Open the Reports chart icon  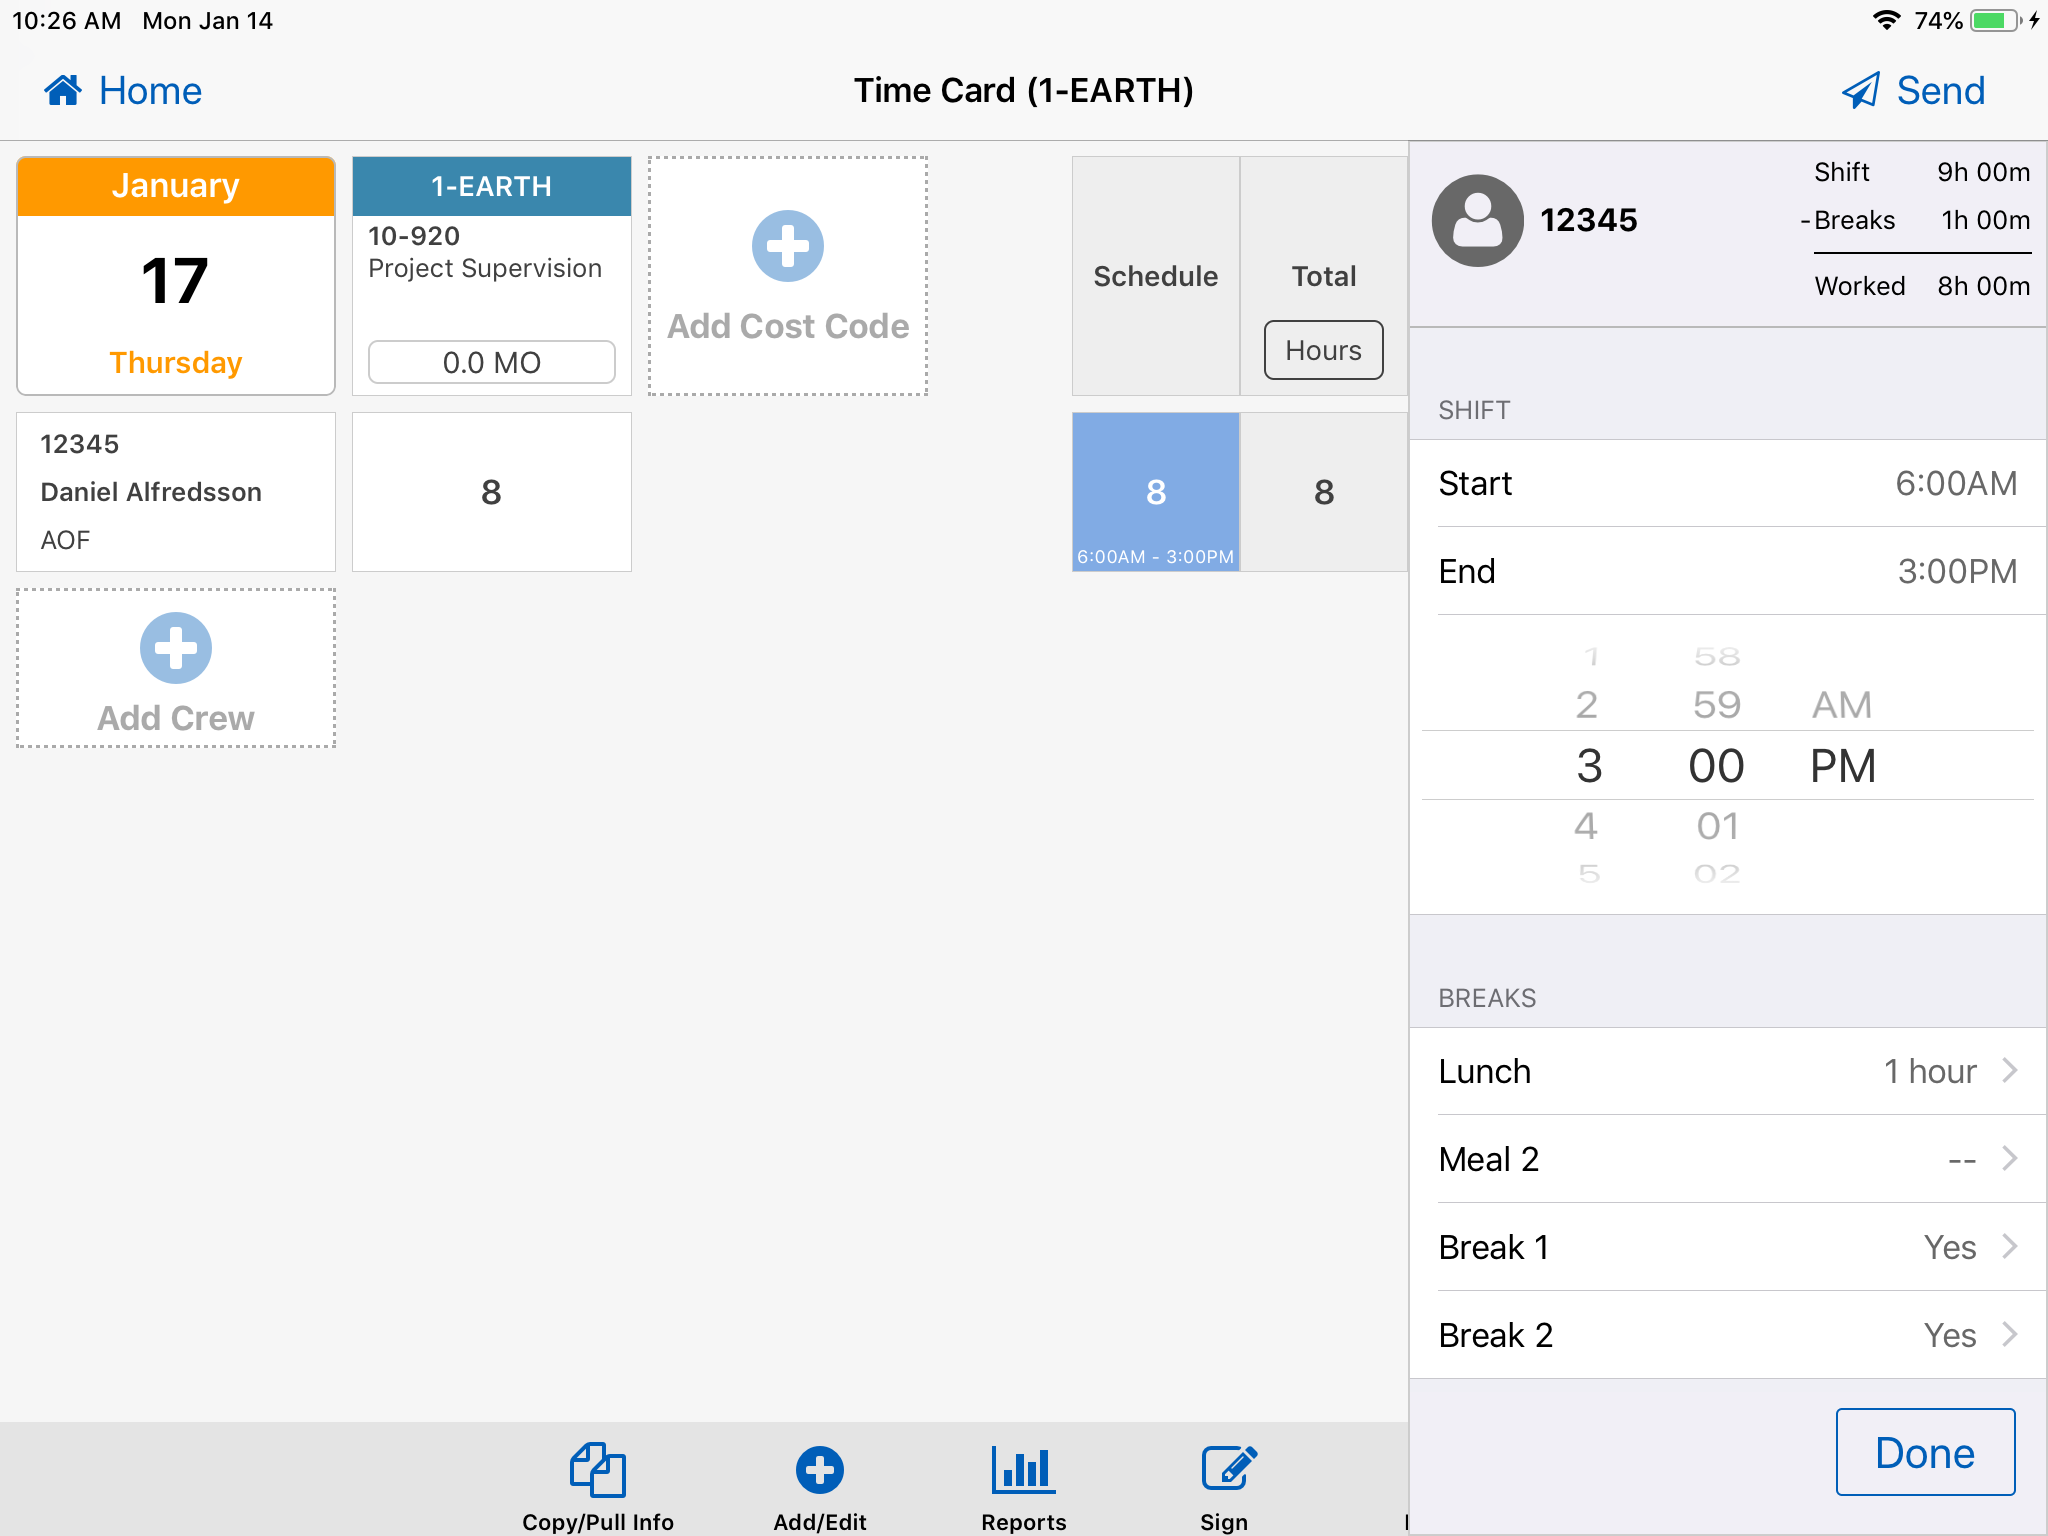pyautogui.click(x=1023, y=1470)
